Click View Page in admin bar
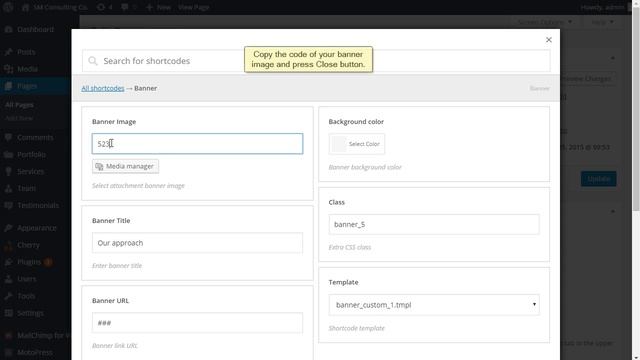The image size is (640, 360). coord(193,7)
